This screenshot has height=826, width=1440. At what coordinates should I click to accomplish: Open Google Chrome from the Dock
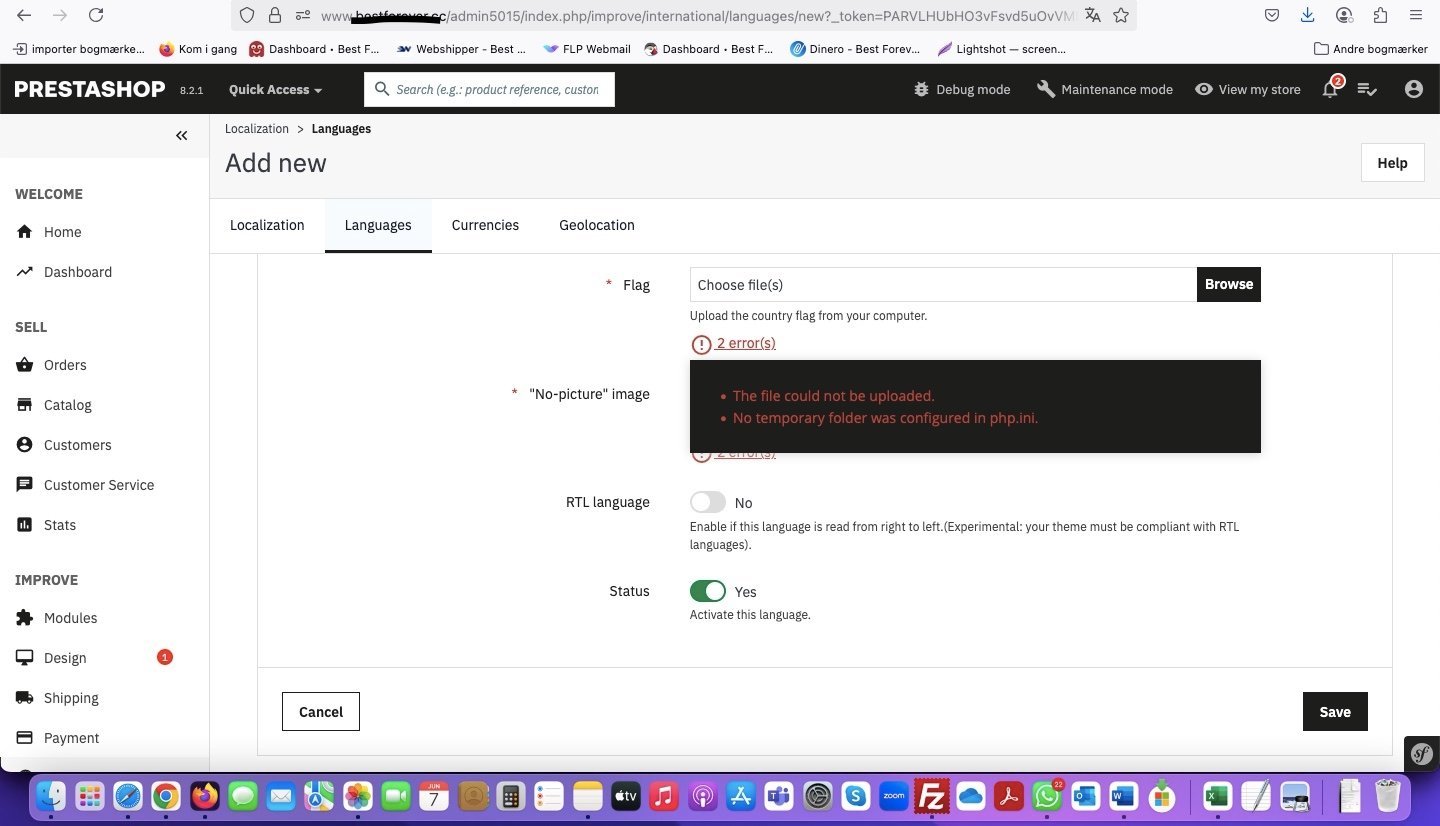coord(166,796)
